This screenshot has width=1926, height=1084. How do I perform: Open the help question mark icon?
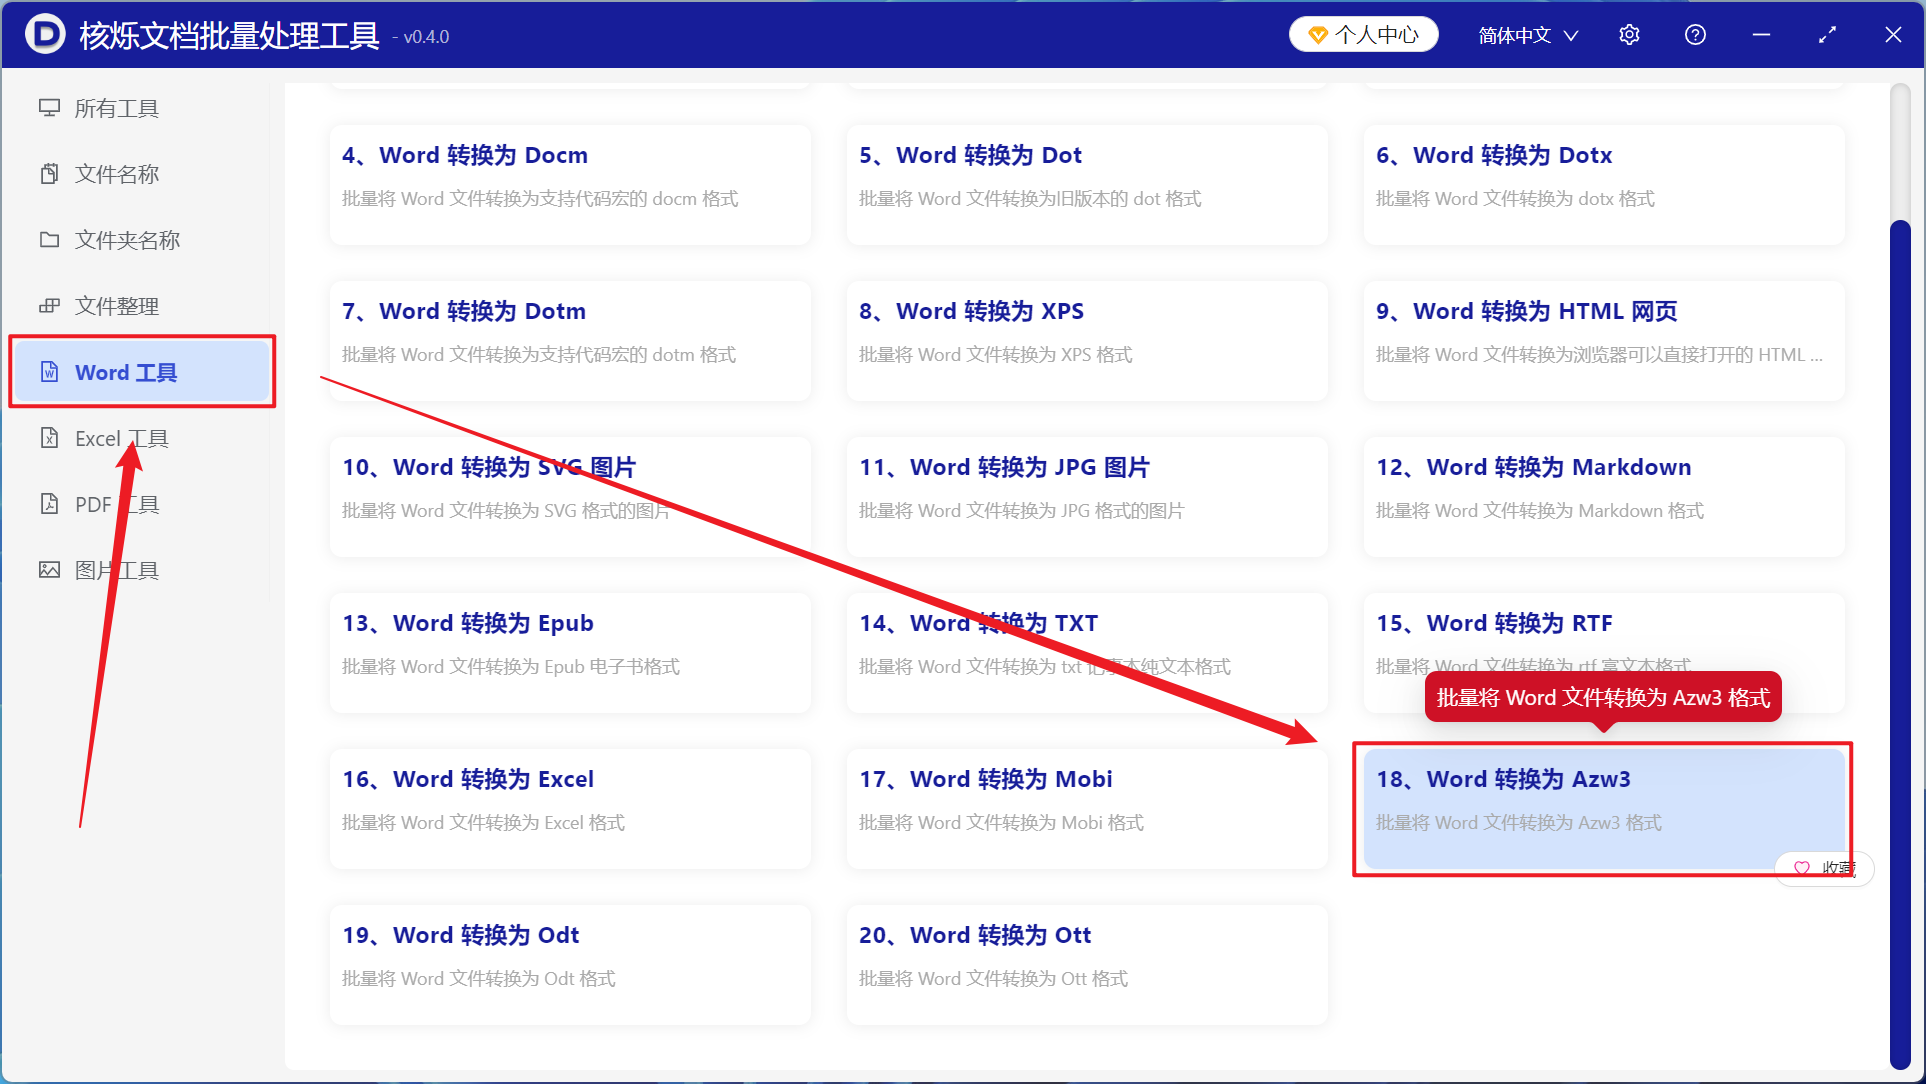click(1695, 35)
